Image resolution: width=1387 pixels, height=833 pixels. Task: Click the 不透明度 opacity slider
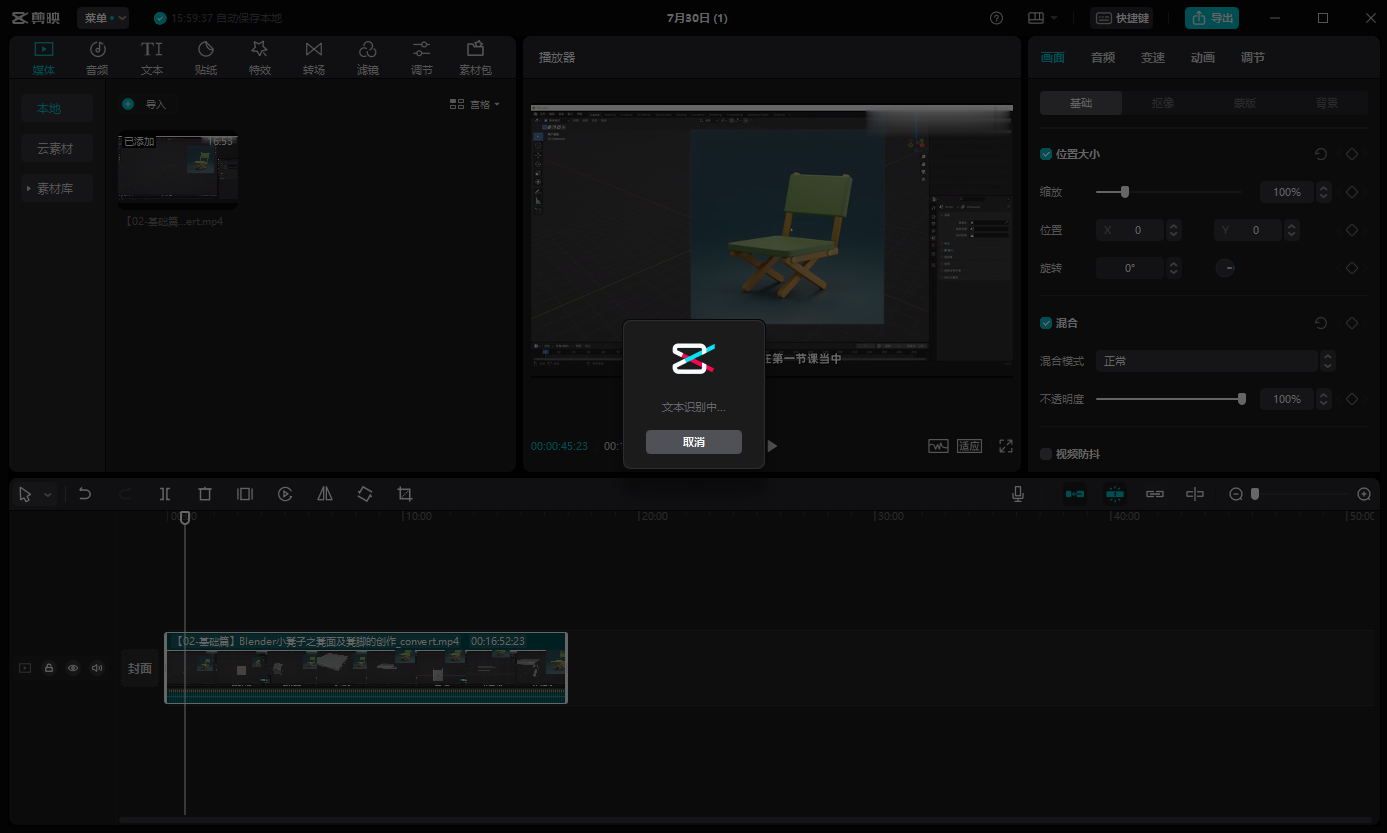[x=1168, y=399]
